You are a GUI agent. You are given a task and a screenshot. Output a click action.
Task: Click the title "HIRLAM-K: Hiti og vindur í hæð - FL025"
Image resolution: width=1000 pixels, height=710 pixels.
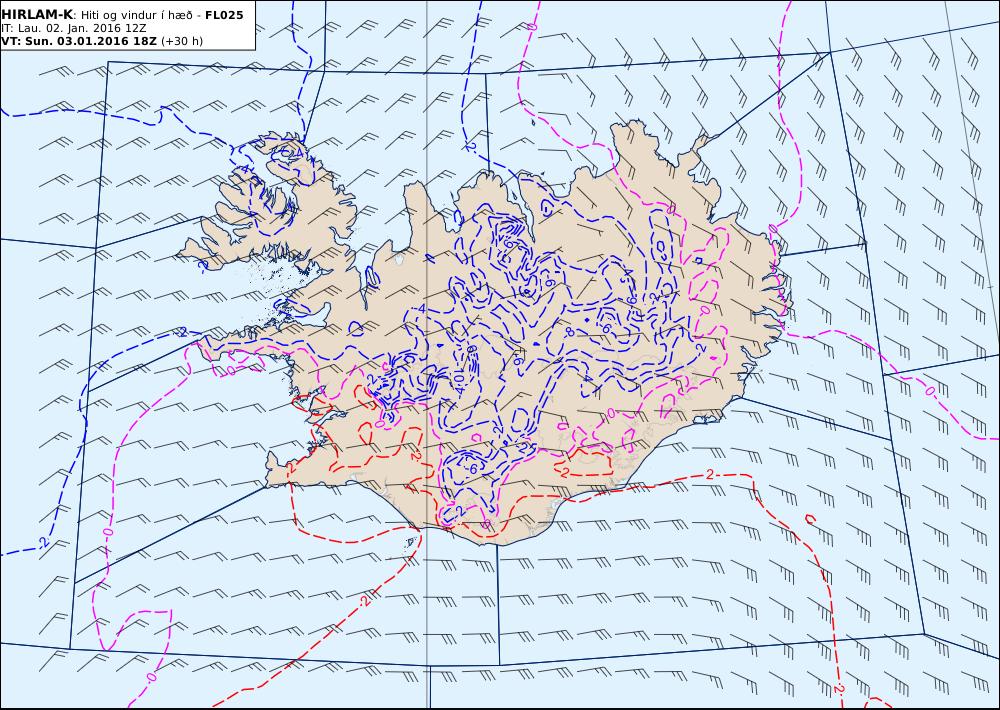[122, 15]
